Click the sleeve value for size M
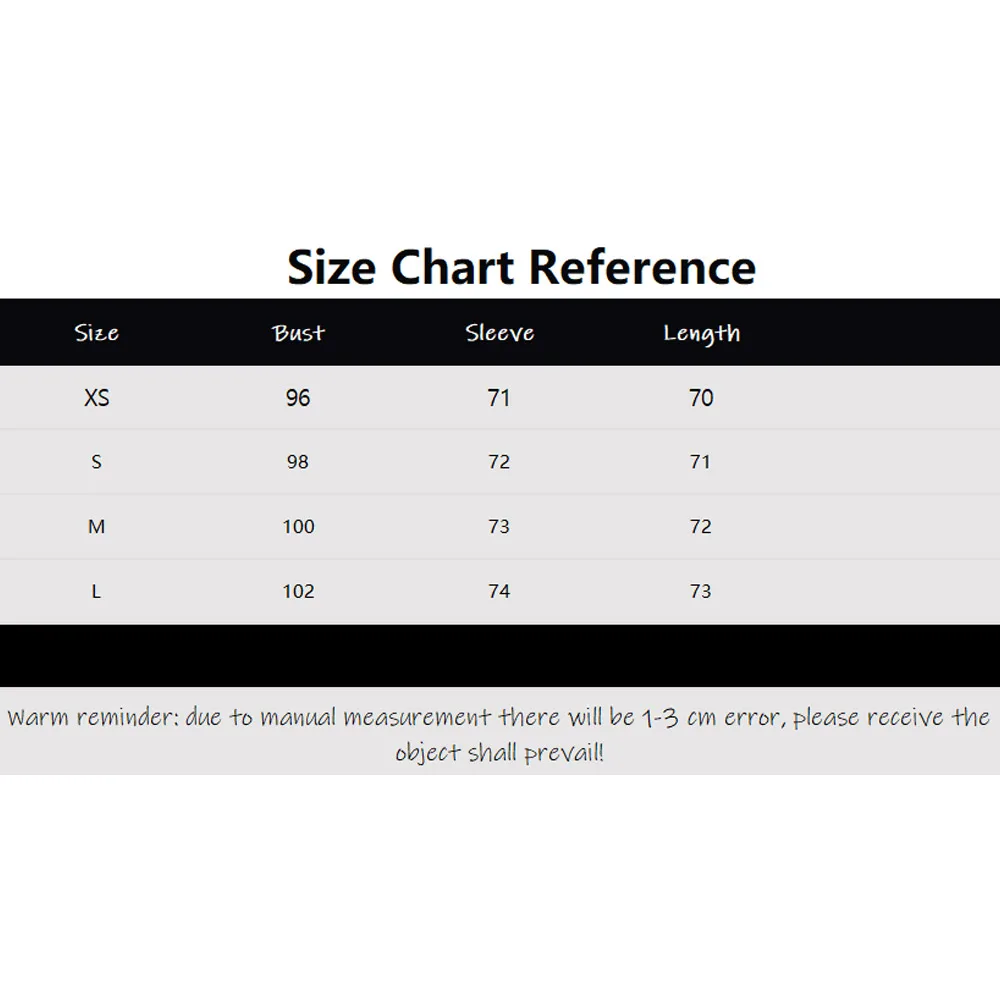The height and width of the screenshot is (1000, 1000). coord(500,527)
